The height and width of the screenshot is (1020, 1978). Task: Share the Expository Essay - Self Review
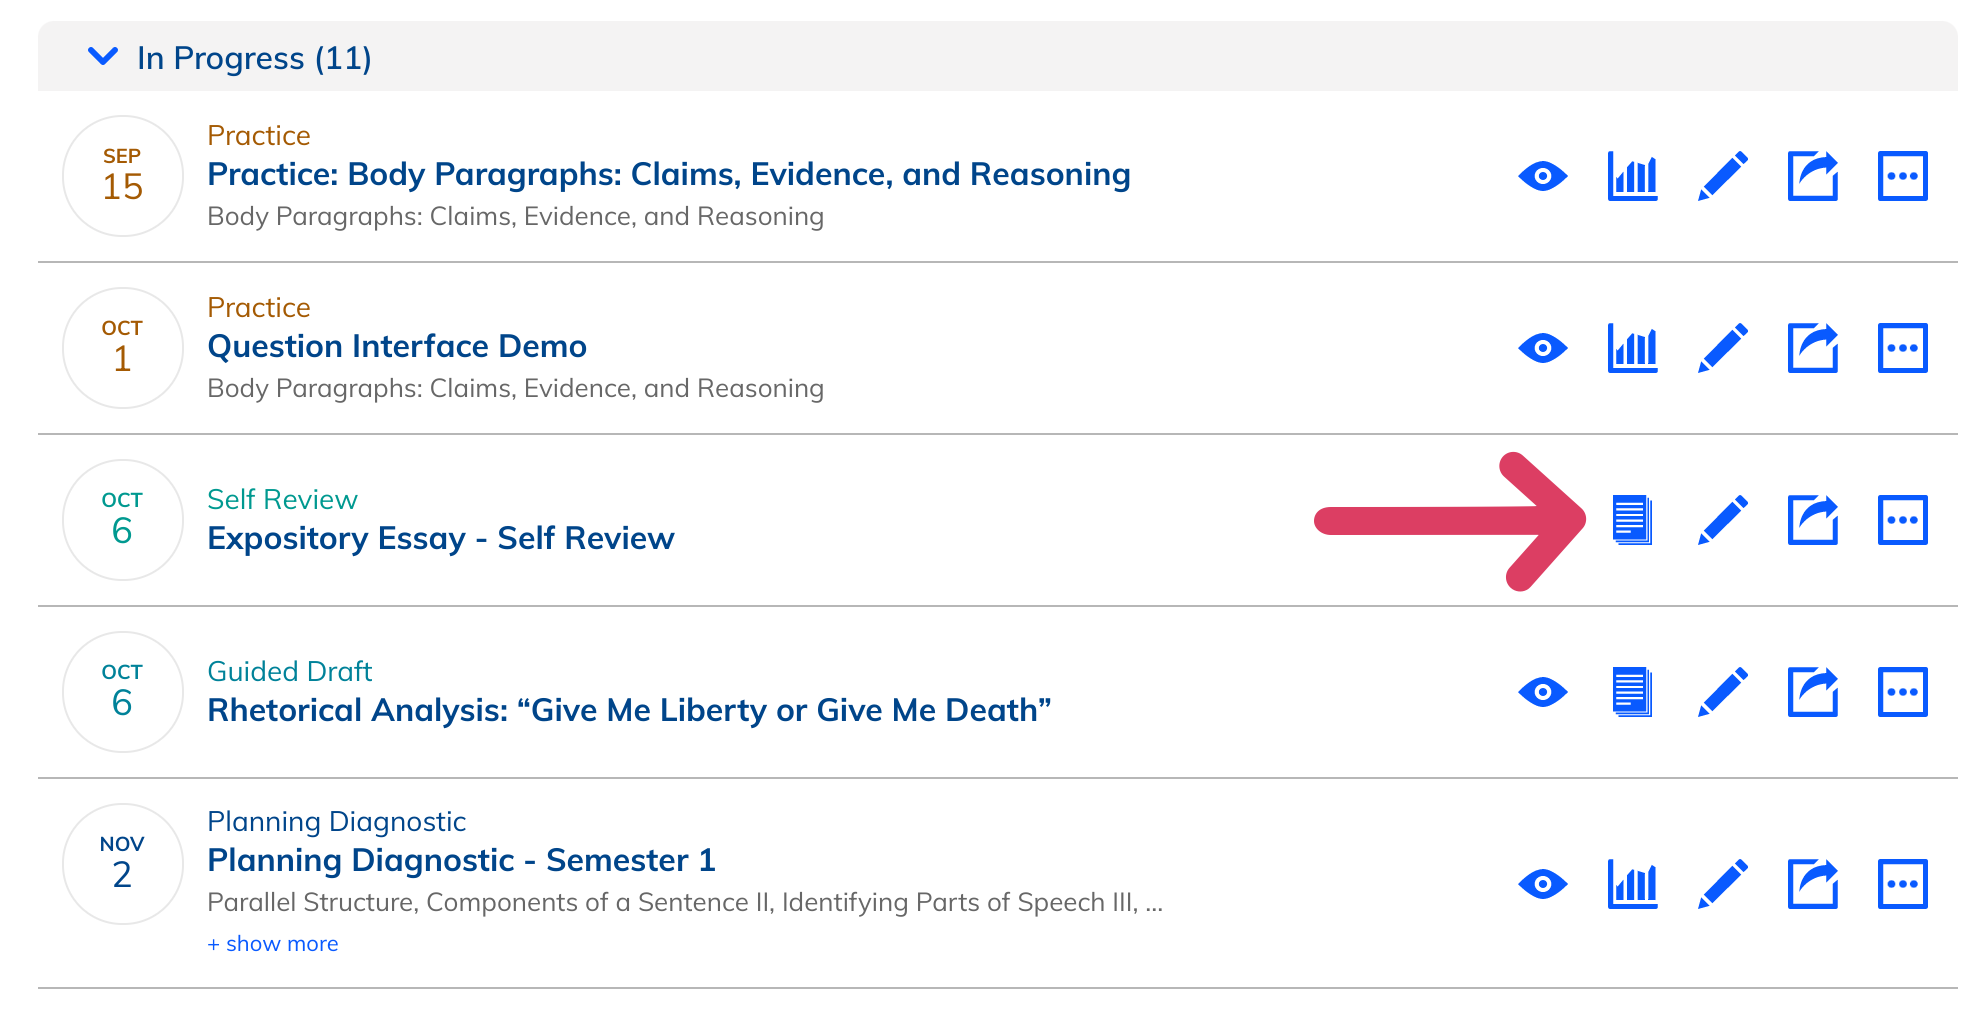click(1812, 520)
